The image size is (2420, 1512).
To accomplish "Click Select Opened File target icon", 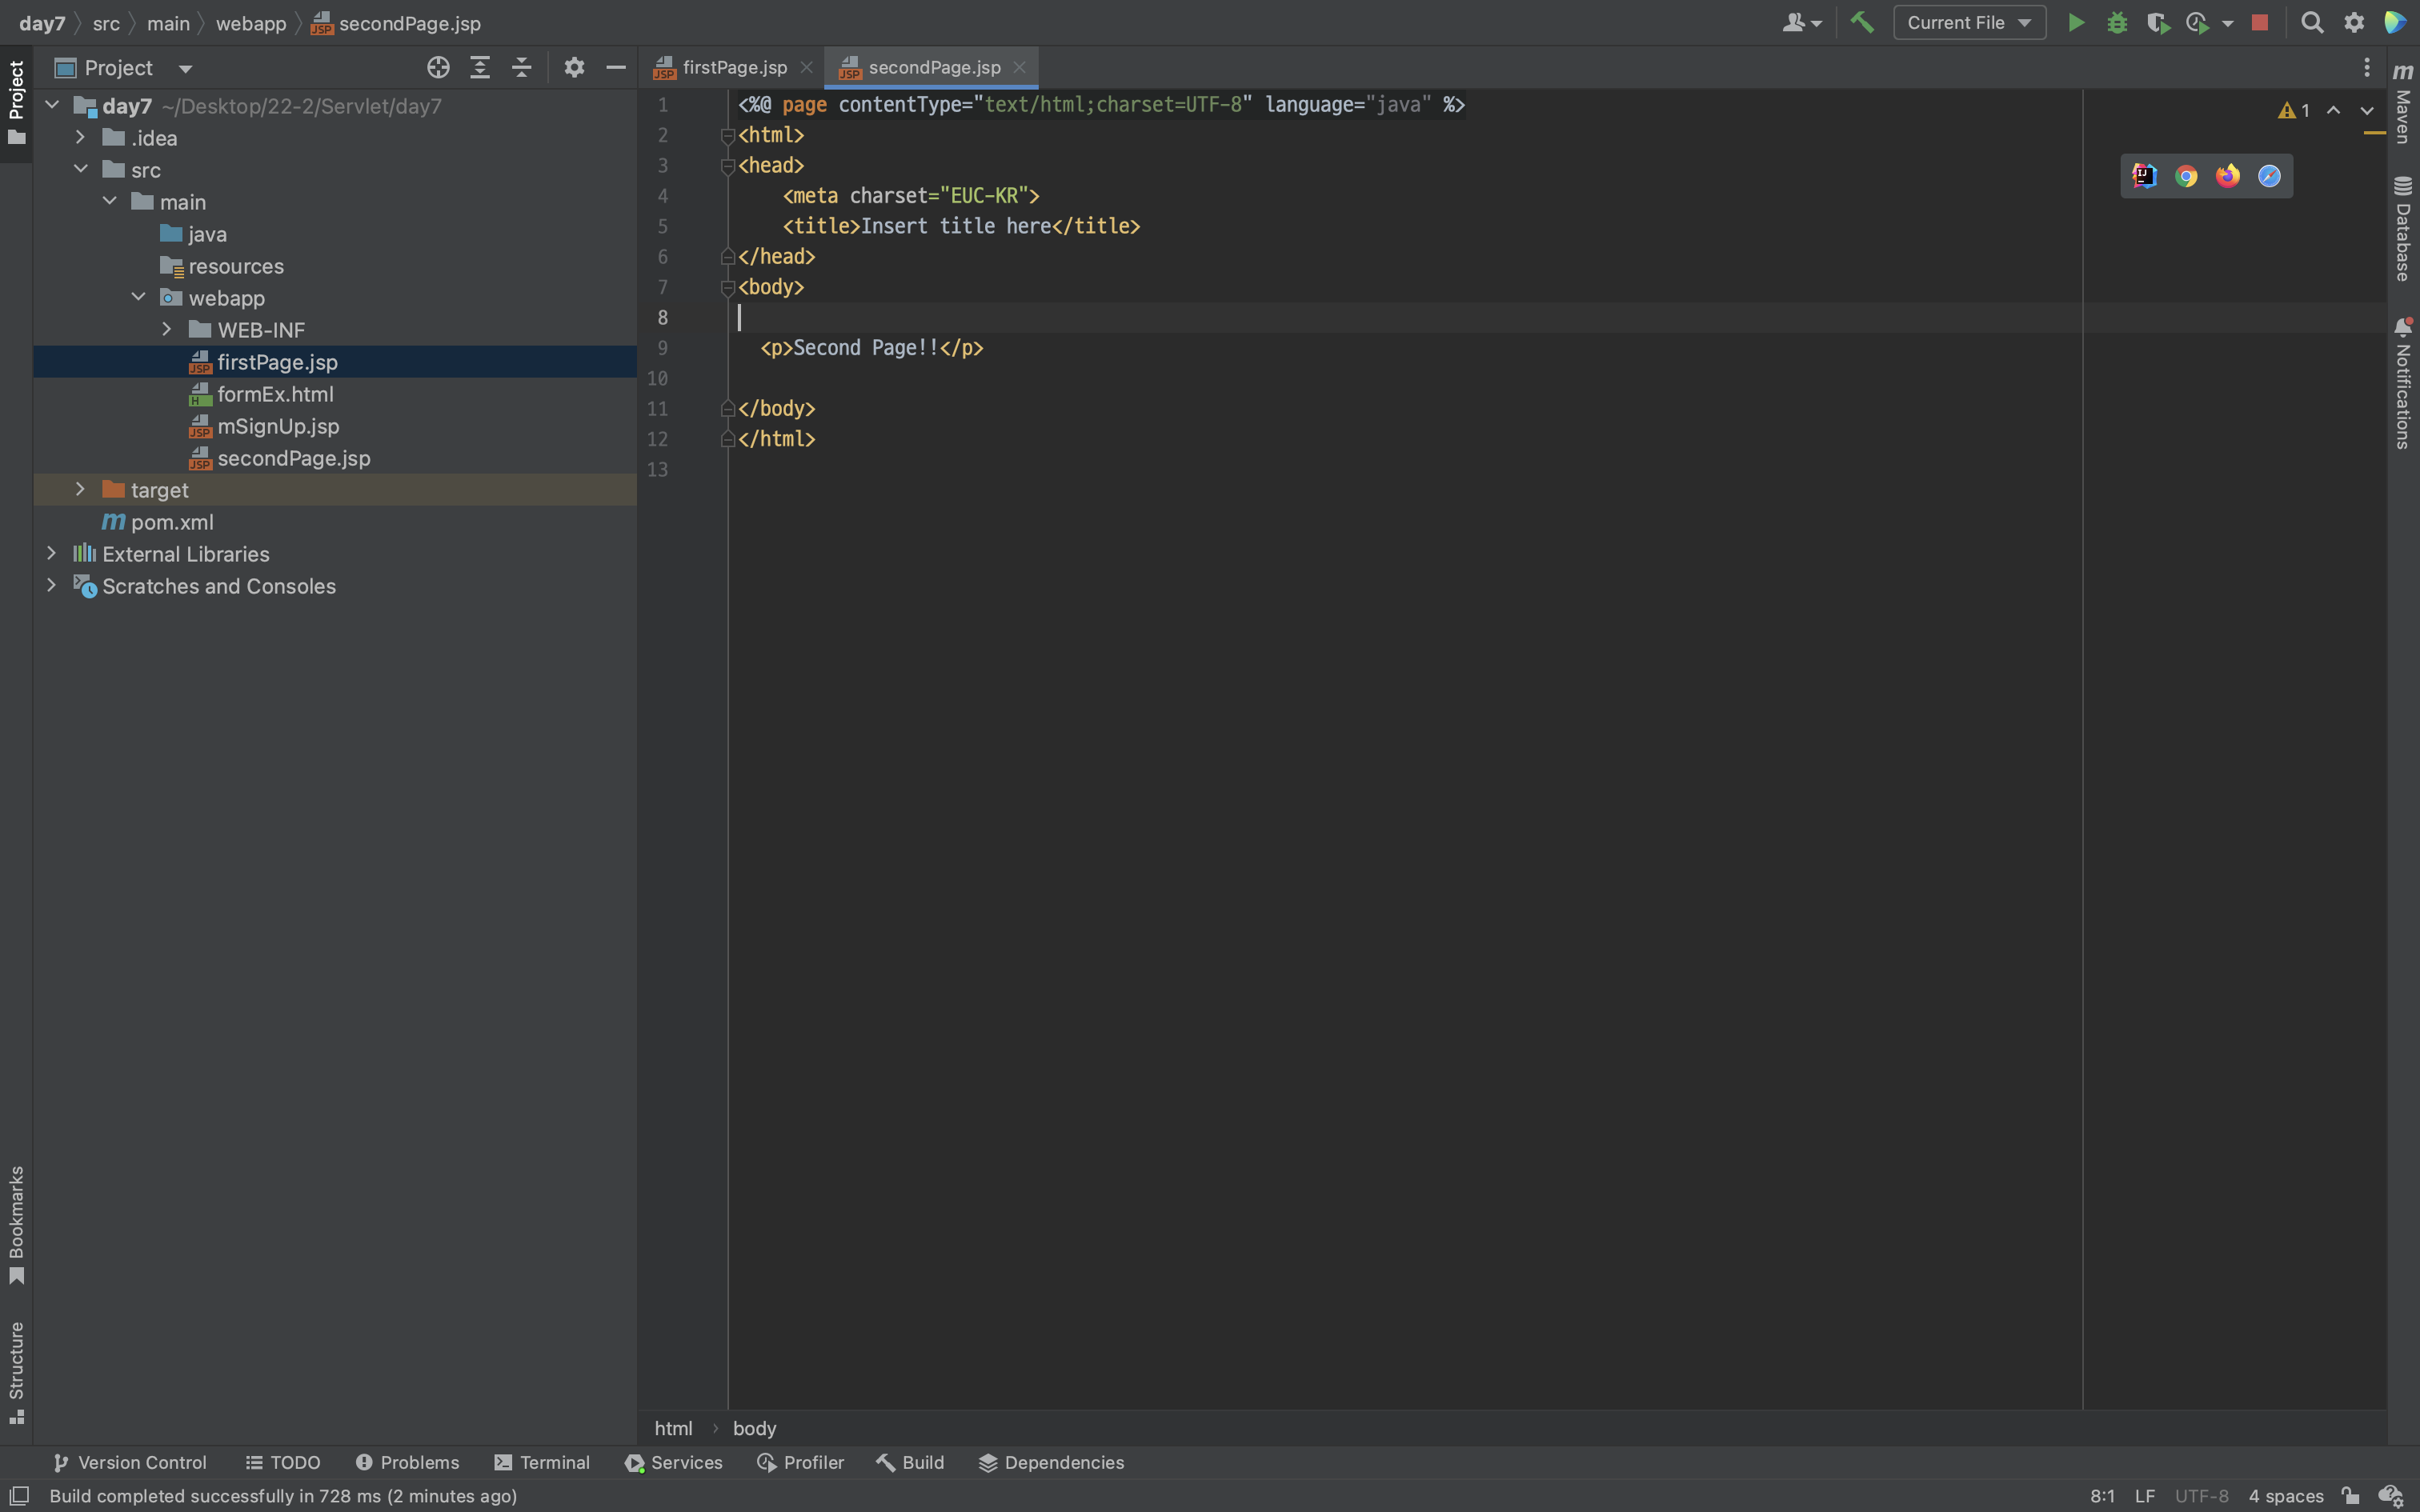I will pyautogui.click(x=438, y=68).
